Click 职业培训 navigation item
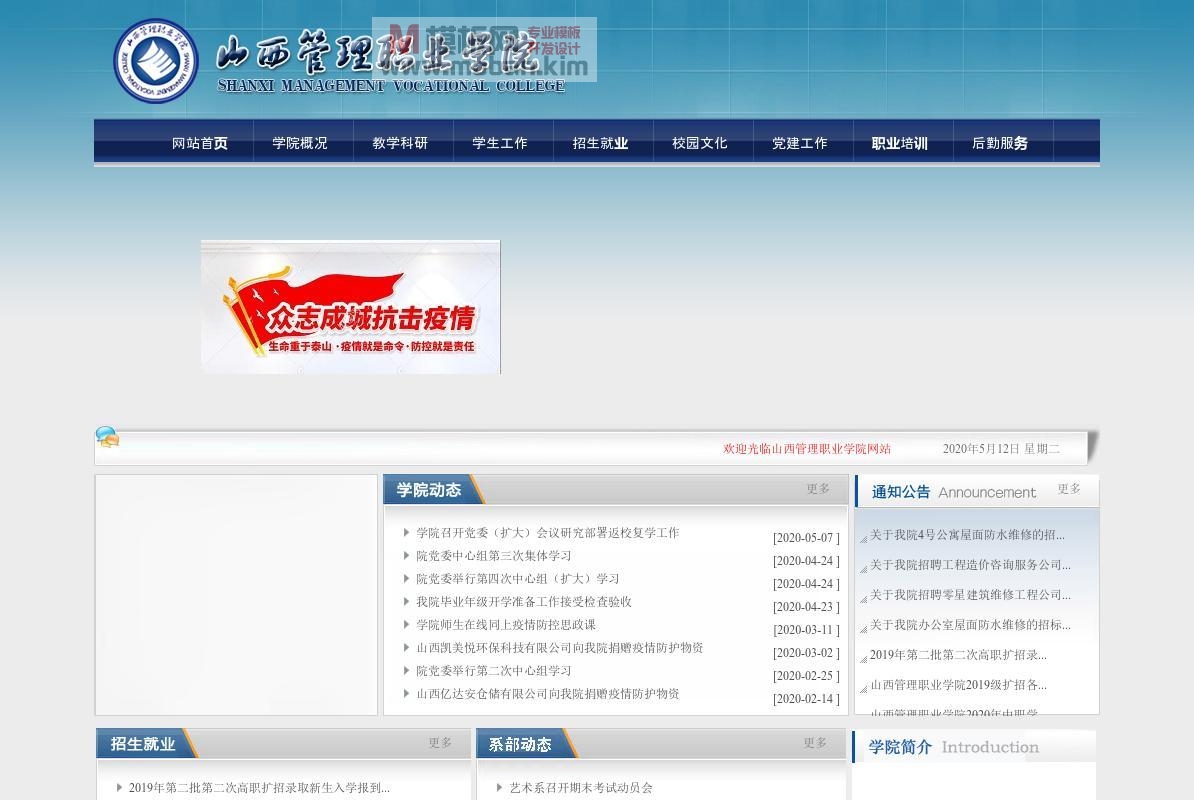 pyautogui.click(x=899, y=143)
